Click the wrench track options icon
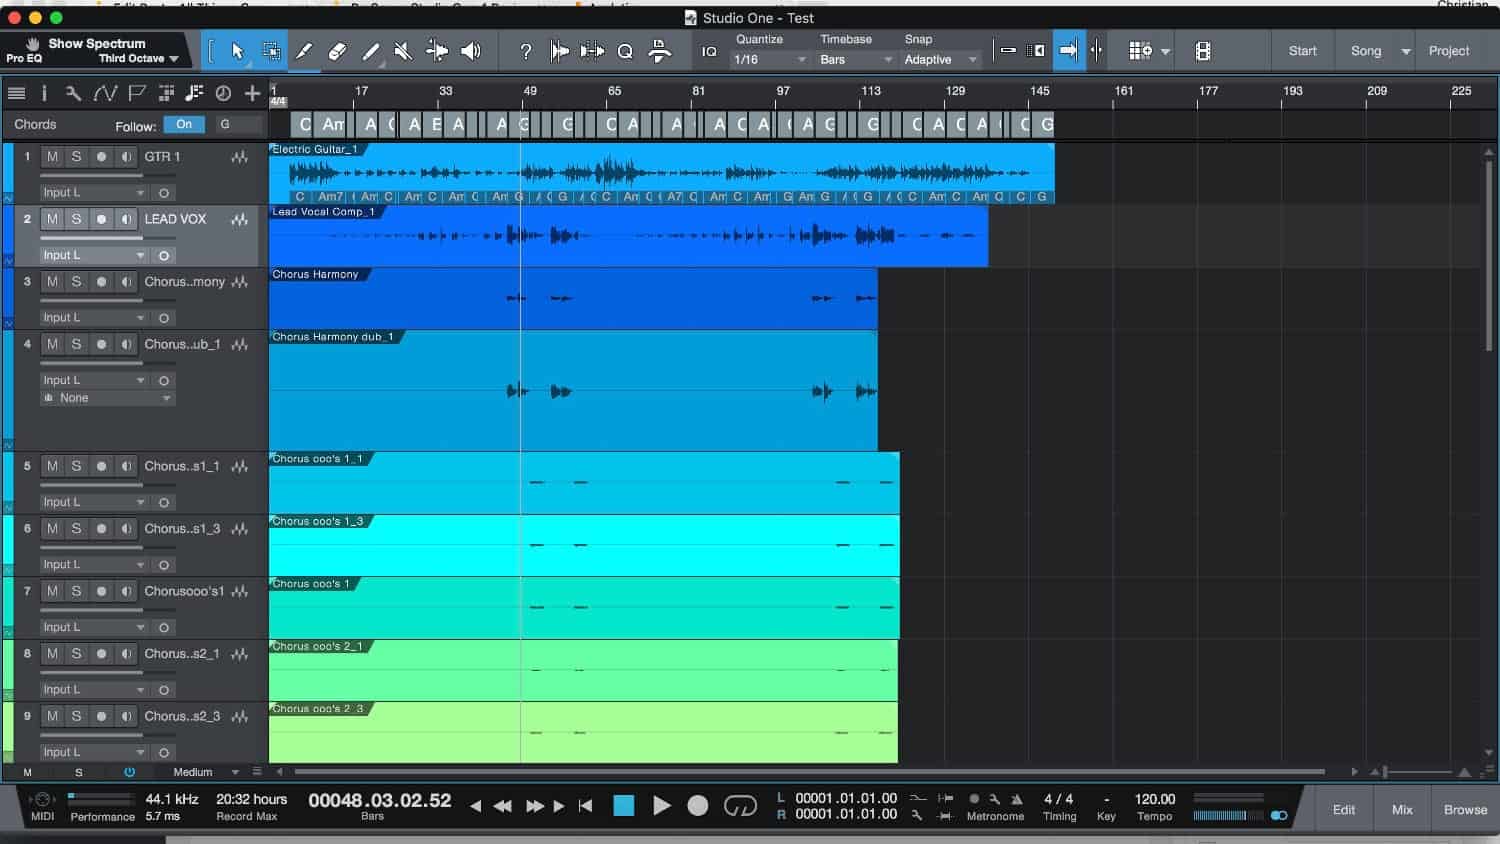Image resolution: width=1500 pixels, height=844 pixels. tap(73, 93)
